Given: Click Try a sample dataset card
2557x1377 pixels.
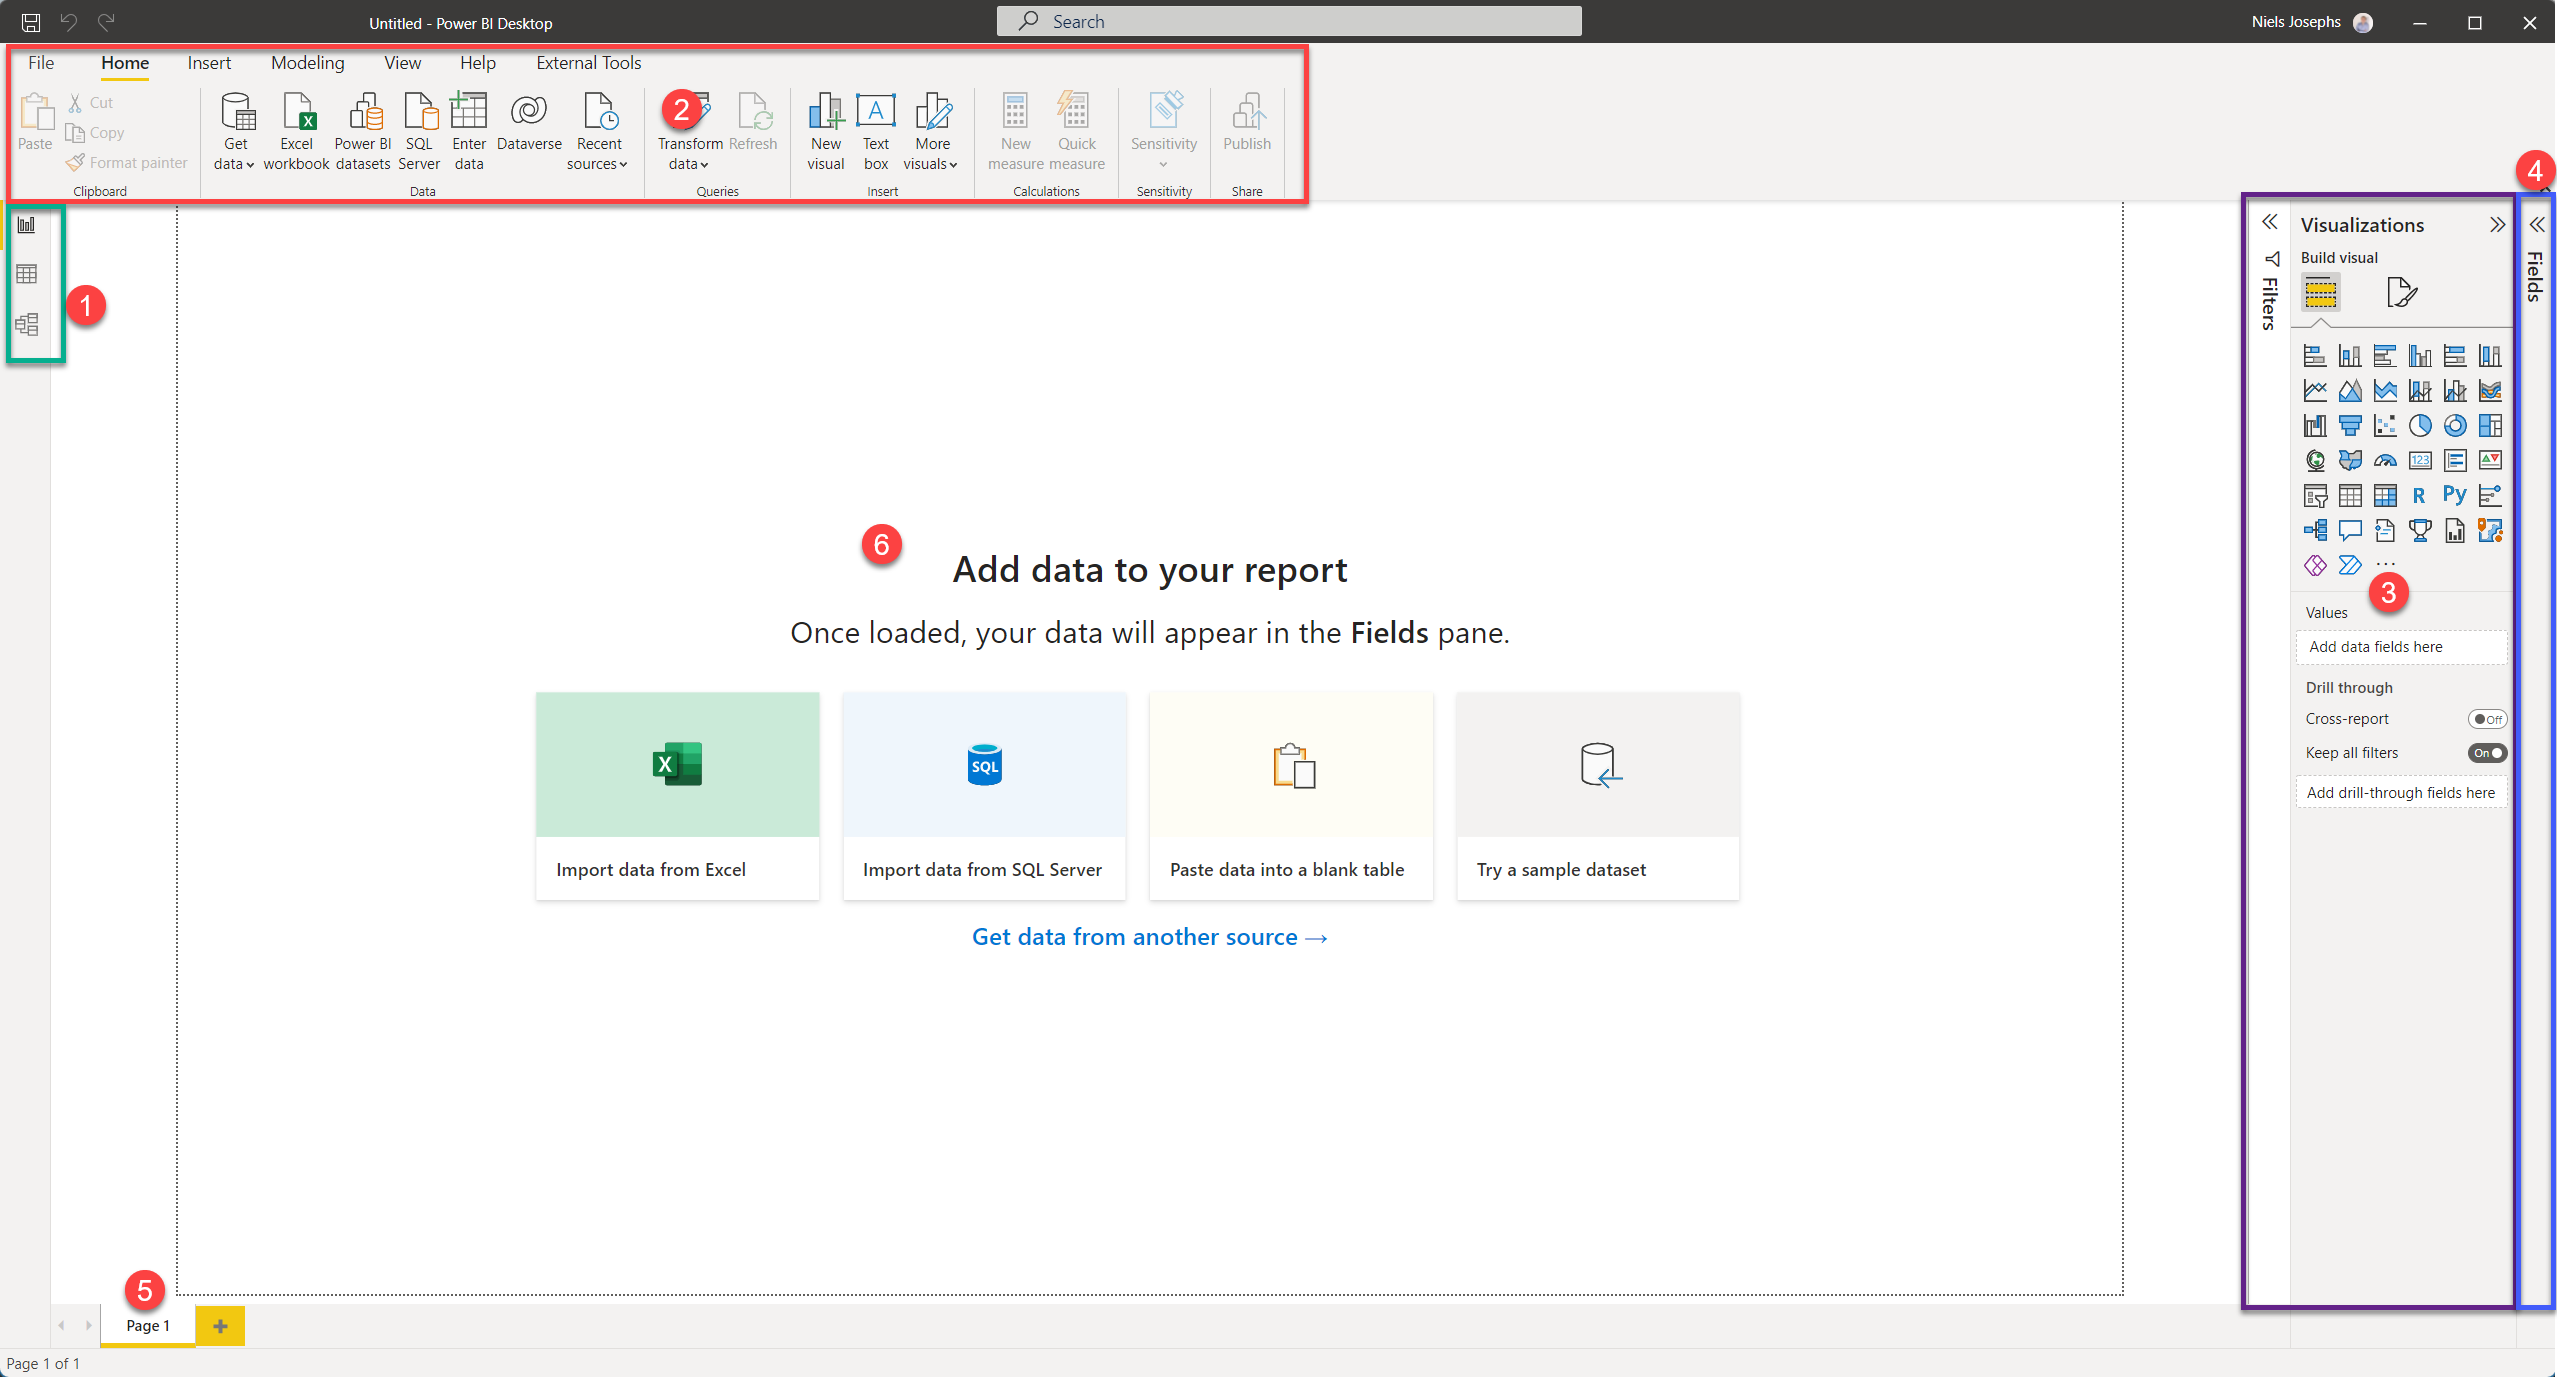Looking at the screenshot, I should [x=1598, y=796].
